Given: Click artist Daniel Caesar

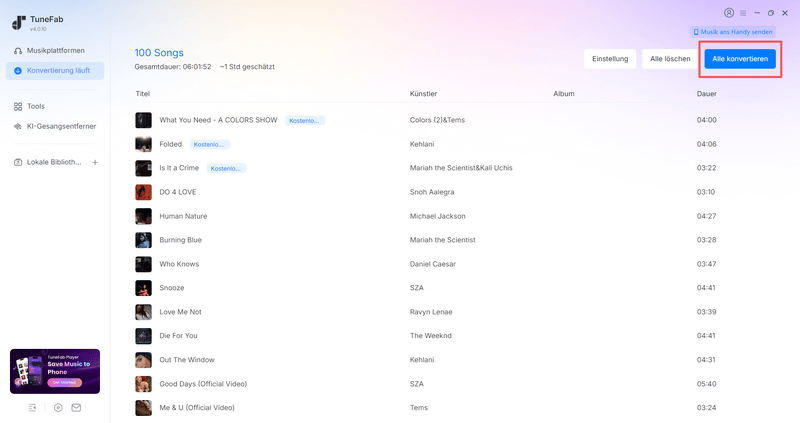Looking at the screenshot, I should click(x=433, y=264).
